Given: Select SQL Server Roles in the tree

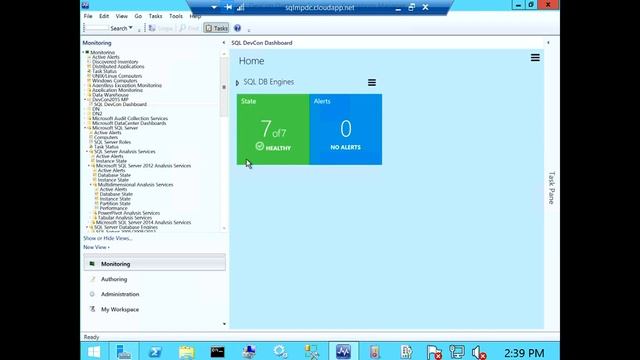Looking at the screenshot, I should pyautogui.click(x=113, y=142).
